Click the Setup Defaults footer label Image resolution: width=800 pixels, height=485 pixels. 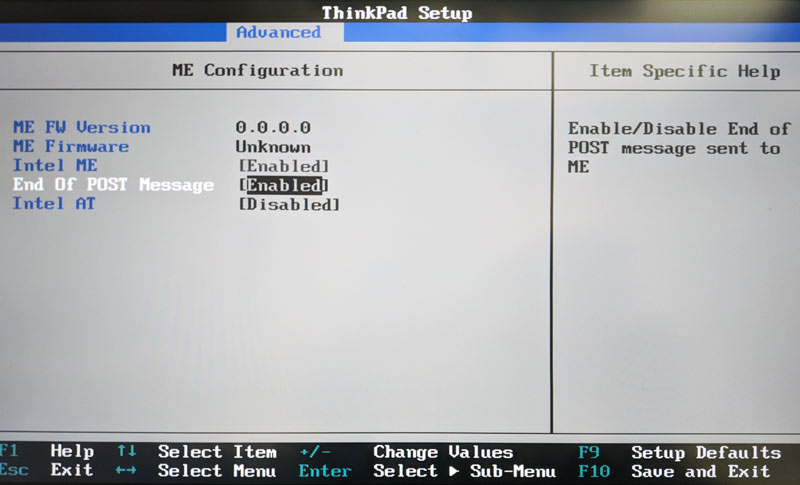pos(706,452)
